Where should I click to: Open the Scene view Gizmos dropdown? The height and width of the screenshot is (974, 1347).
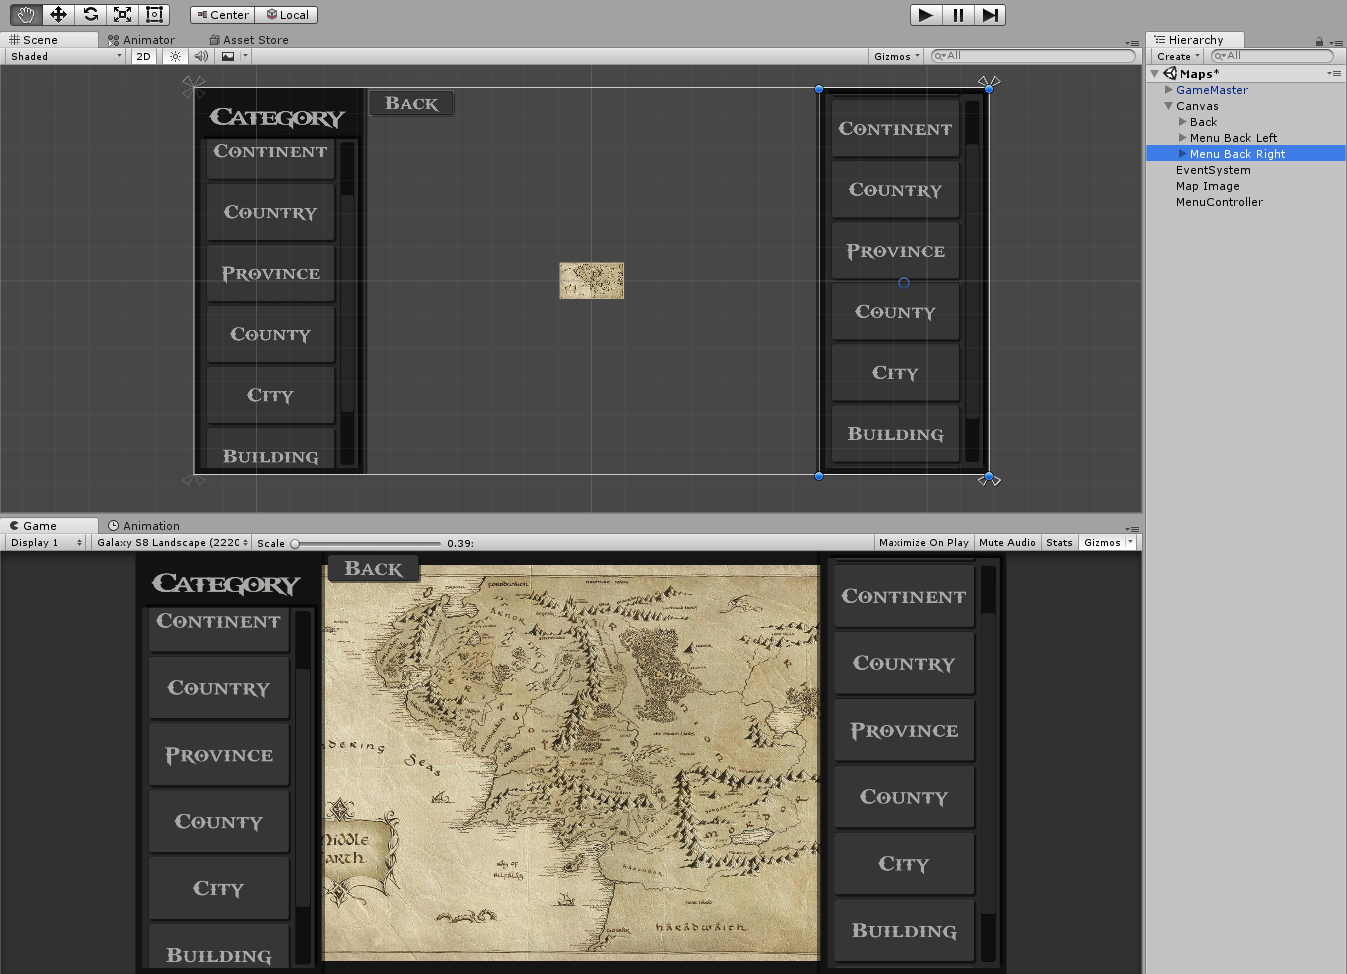coord(897,56)
